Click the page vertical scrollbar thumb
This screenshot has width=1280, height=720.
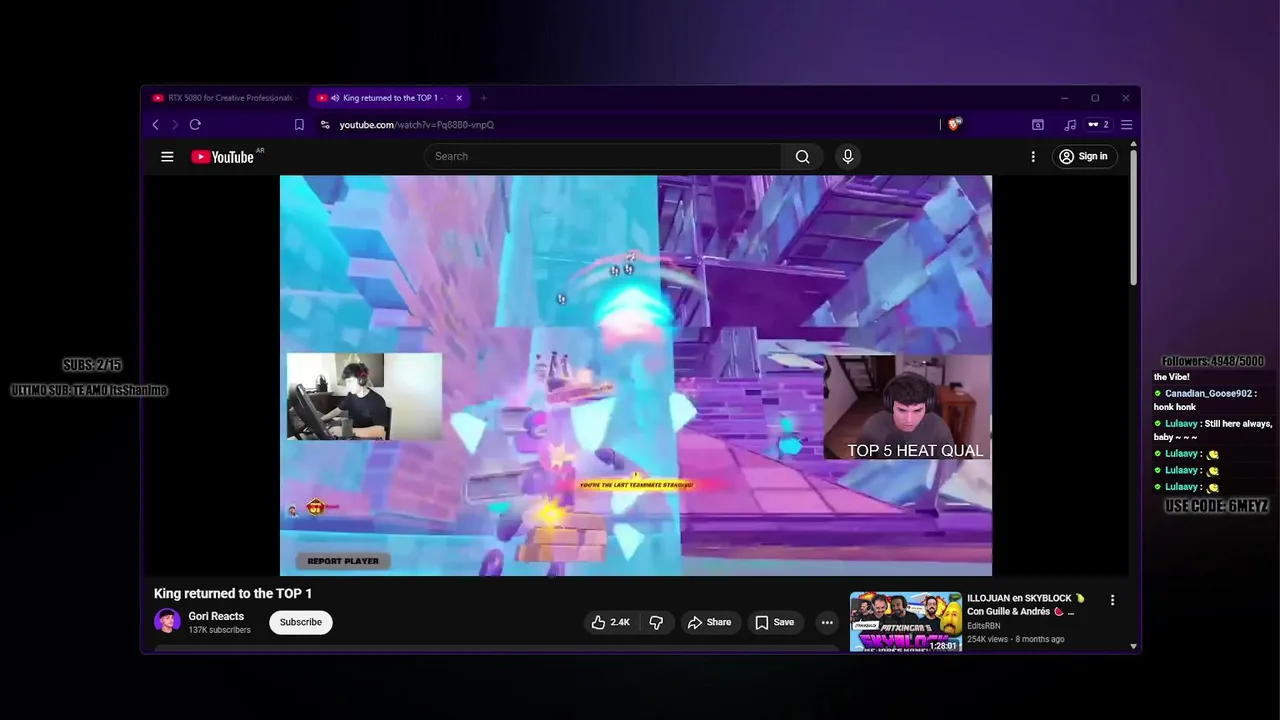point(1133,216)
